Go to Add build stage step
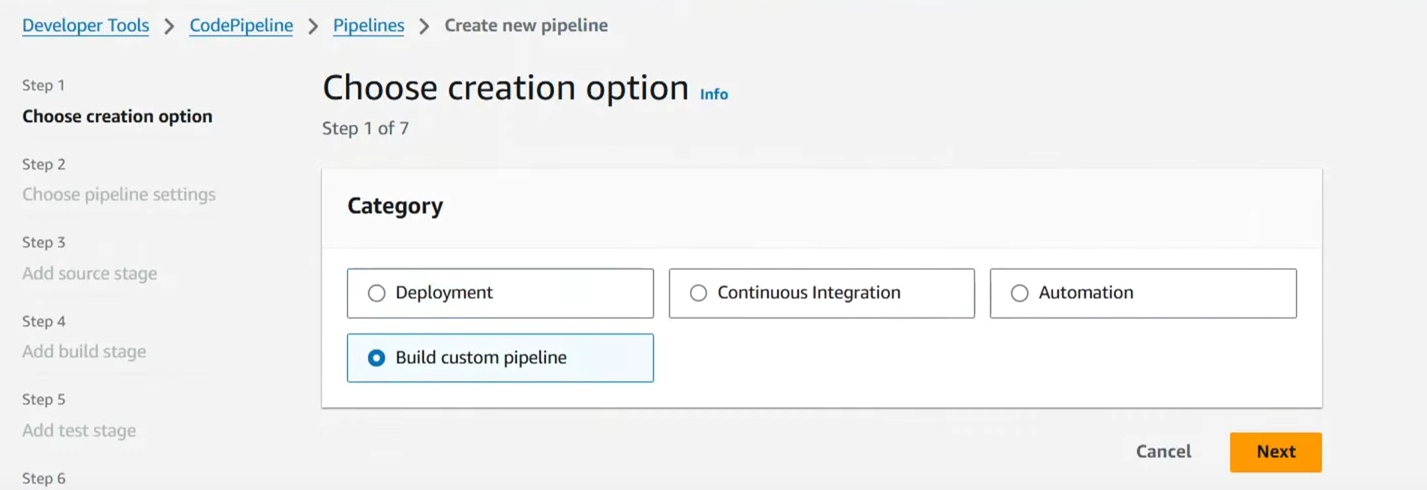The height and width of the screenshot is (490, 1427). tap(84, 352)
